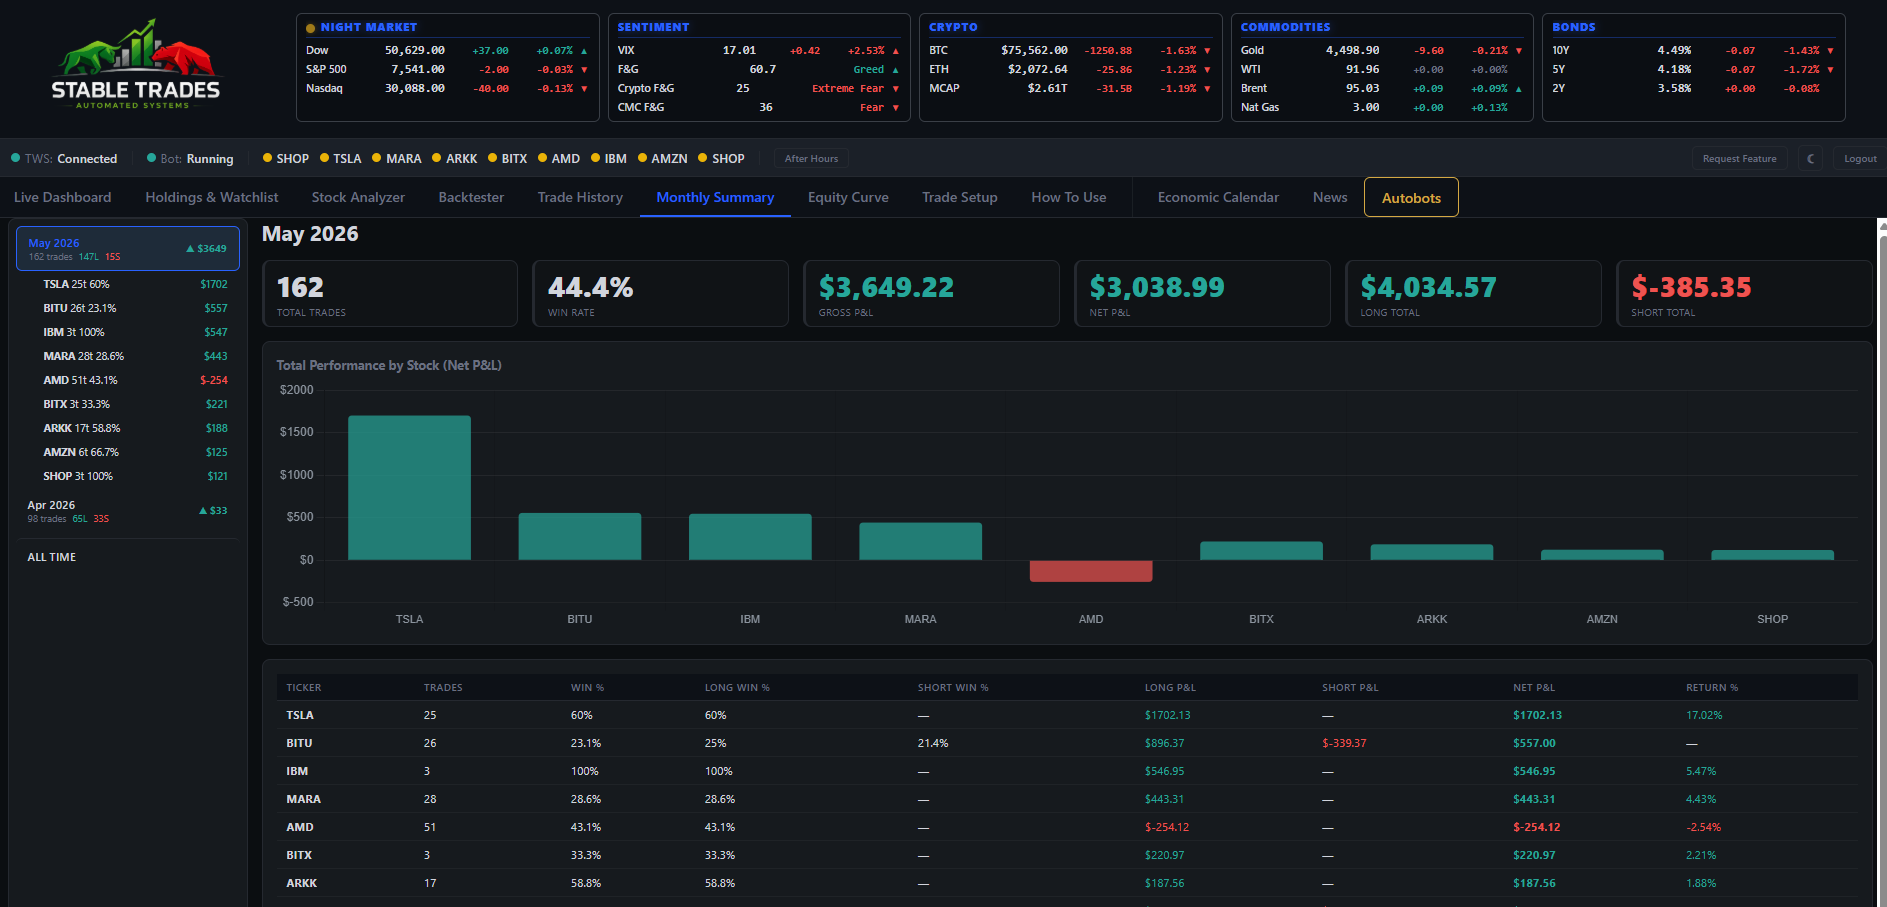Open the Equity Curve tab
Viewport: 1887px width, 907px height.
coord(848,197)
